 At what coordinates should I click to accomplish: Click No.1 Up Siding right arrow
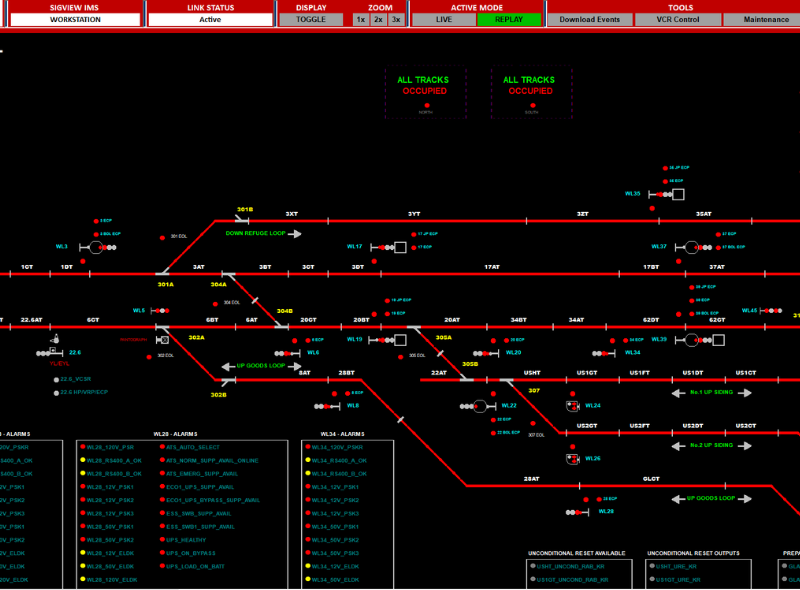745,393
